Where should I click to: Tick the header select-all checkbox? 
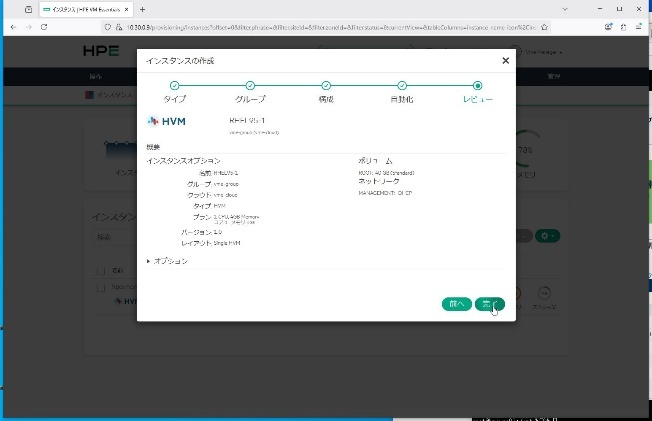point(100,269)
